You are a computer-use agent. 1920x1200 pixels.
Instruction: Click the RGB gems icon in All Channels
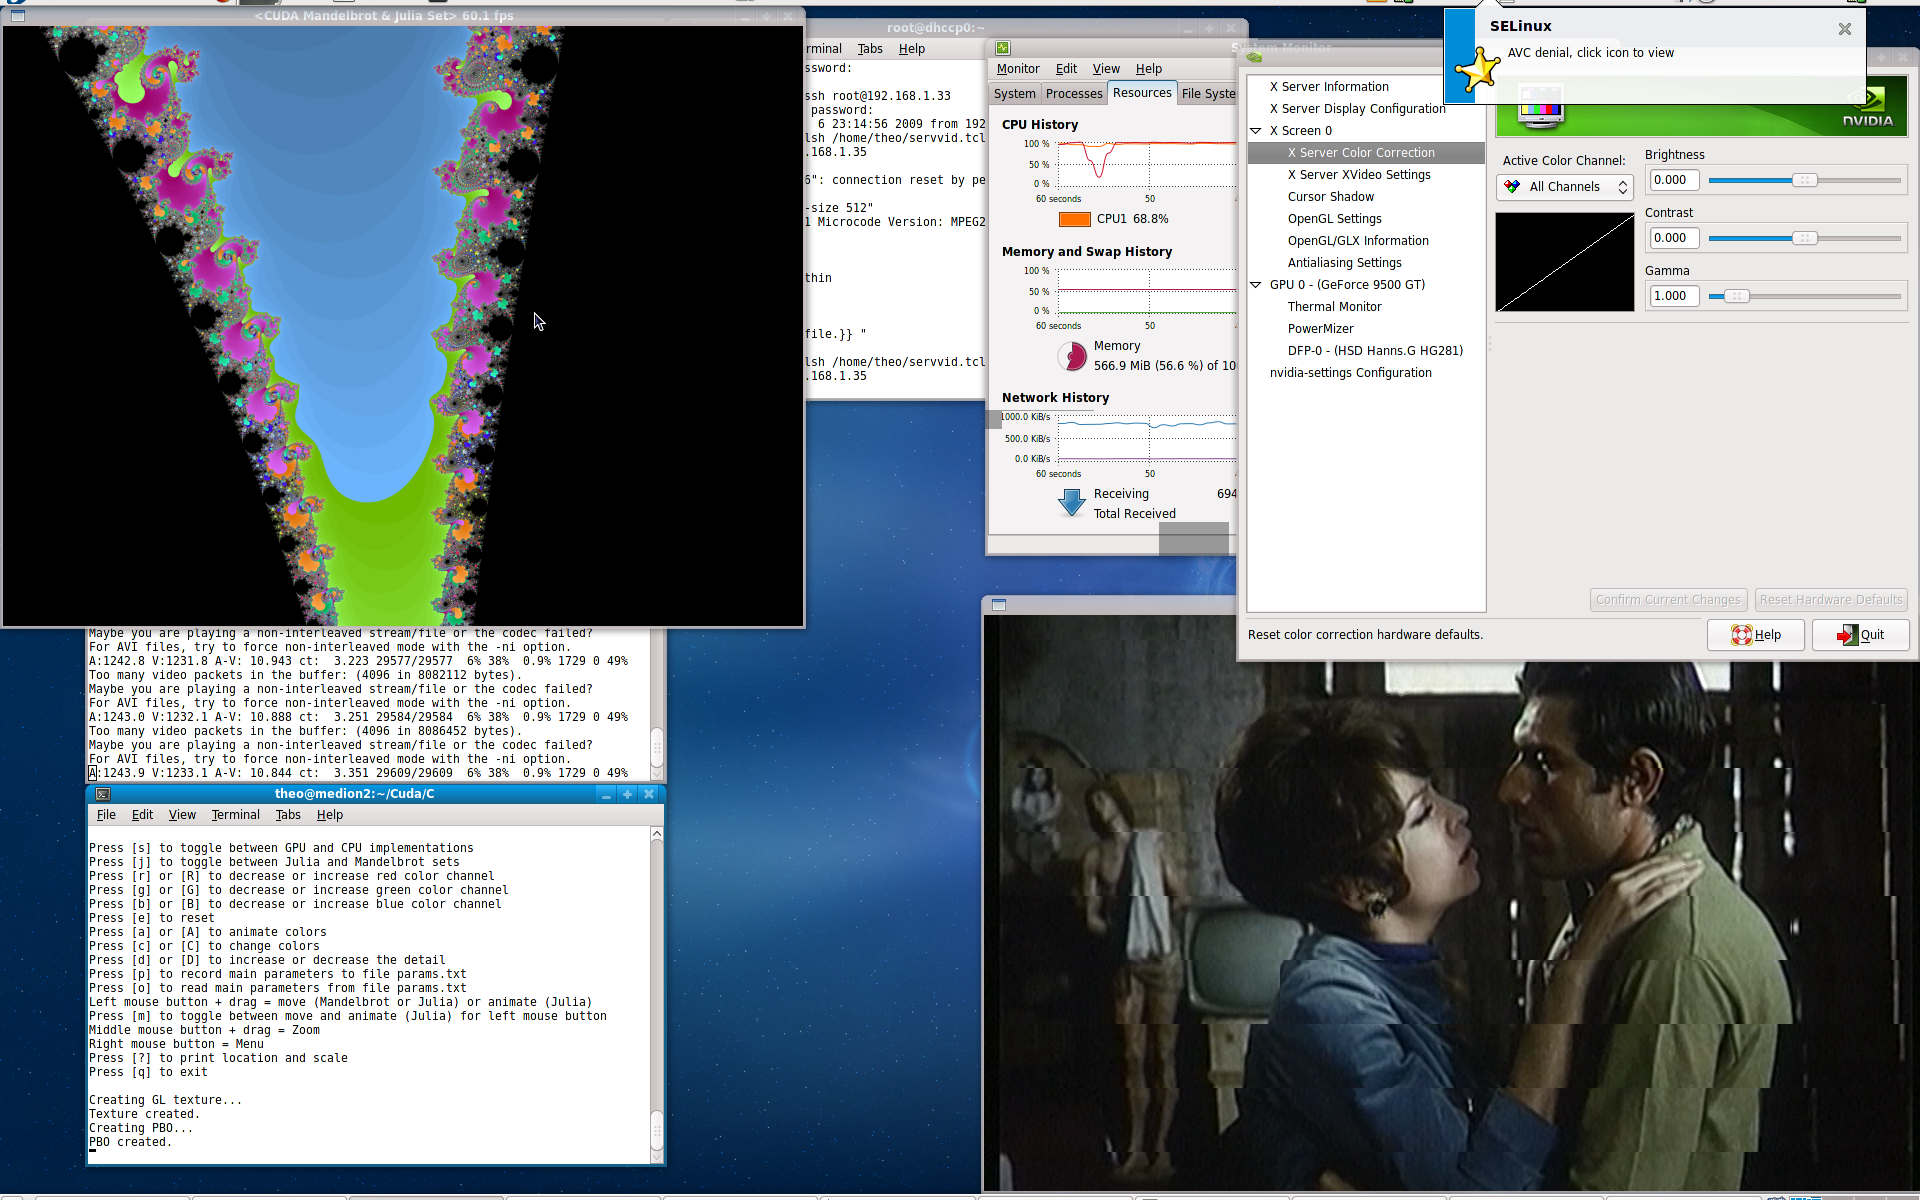tap(1512, 187)
